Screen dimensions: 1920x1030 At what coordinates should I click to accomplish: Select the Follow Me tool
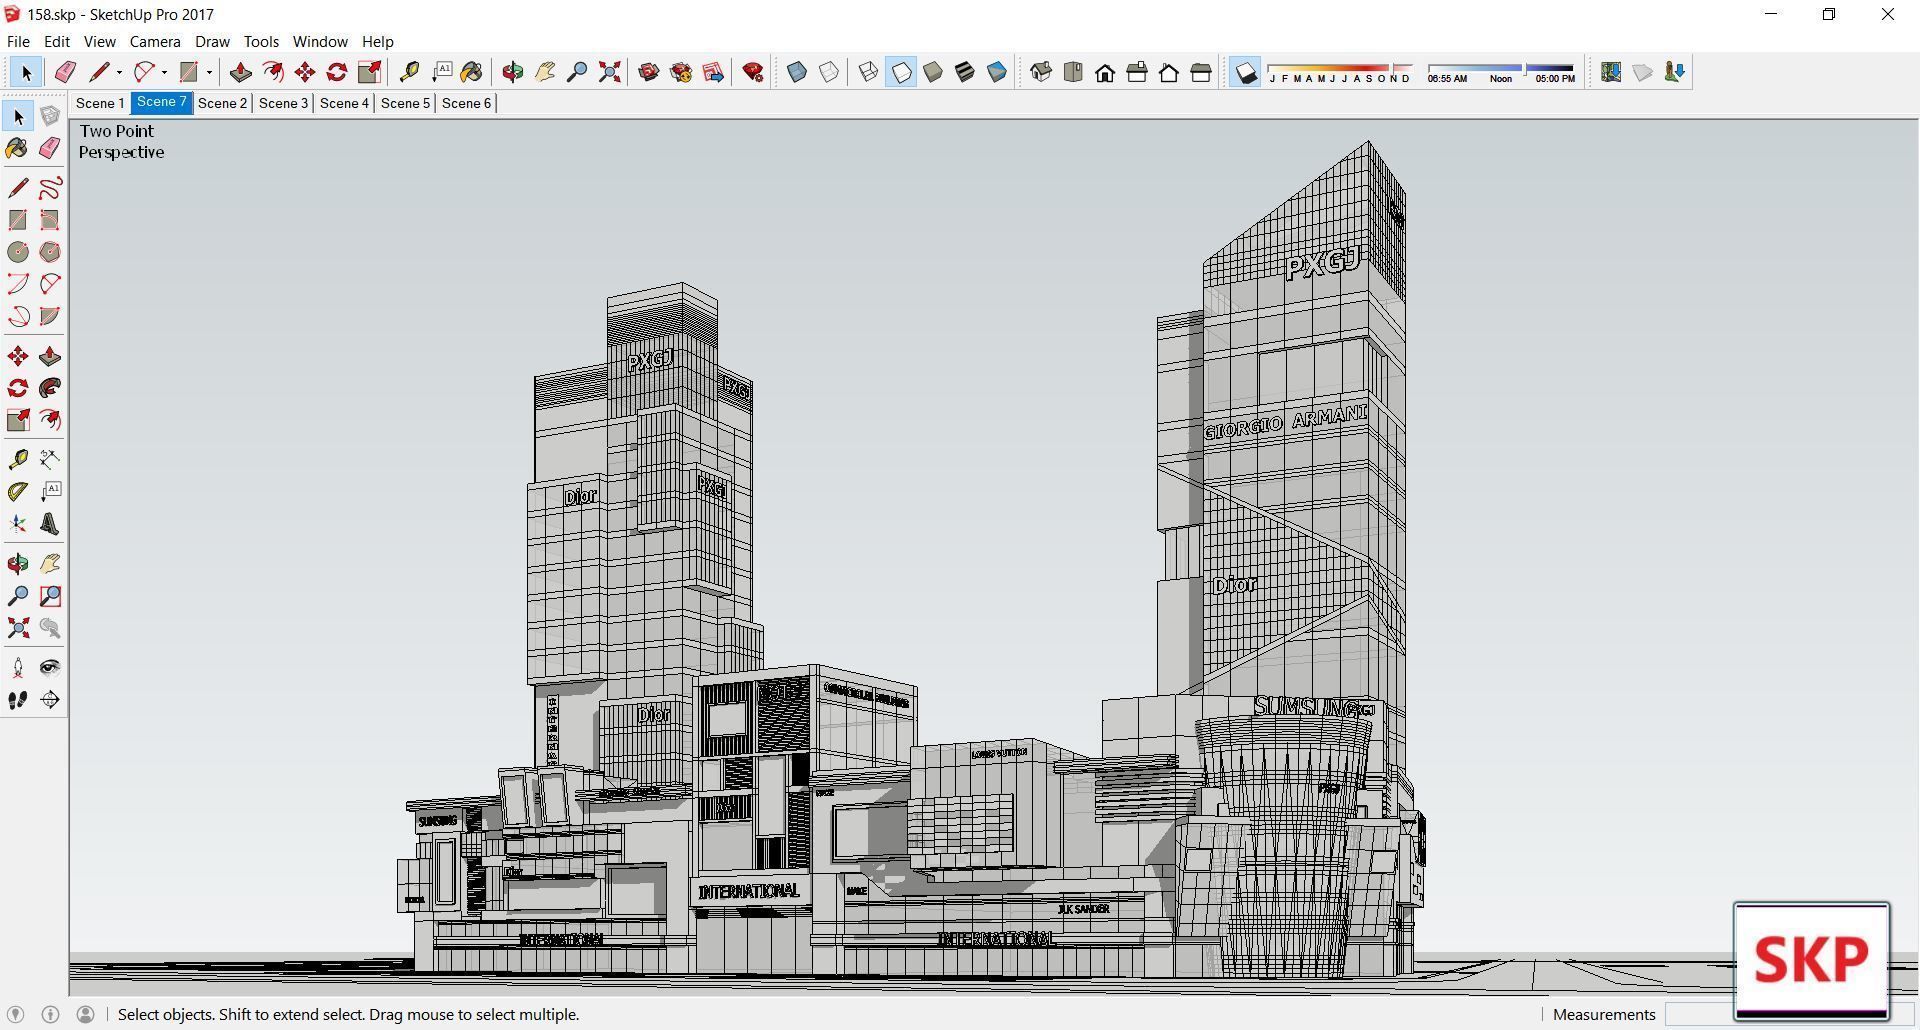click(x=50, y=388)
